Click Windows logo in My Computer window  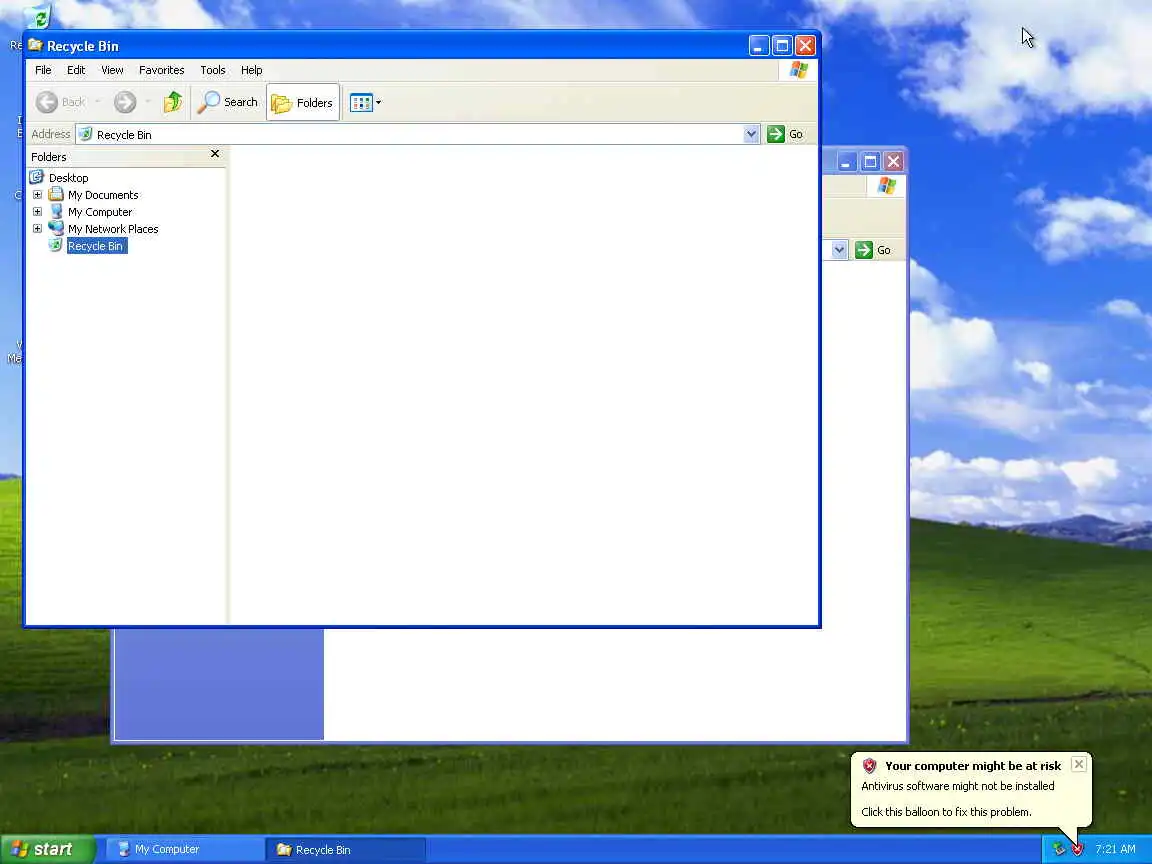click(x=886, y=186)
